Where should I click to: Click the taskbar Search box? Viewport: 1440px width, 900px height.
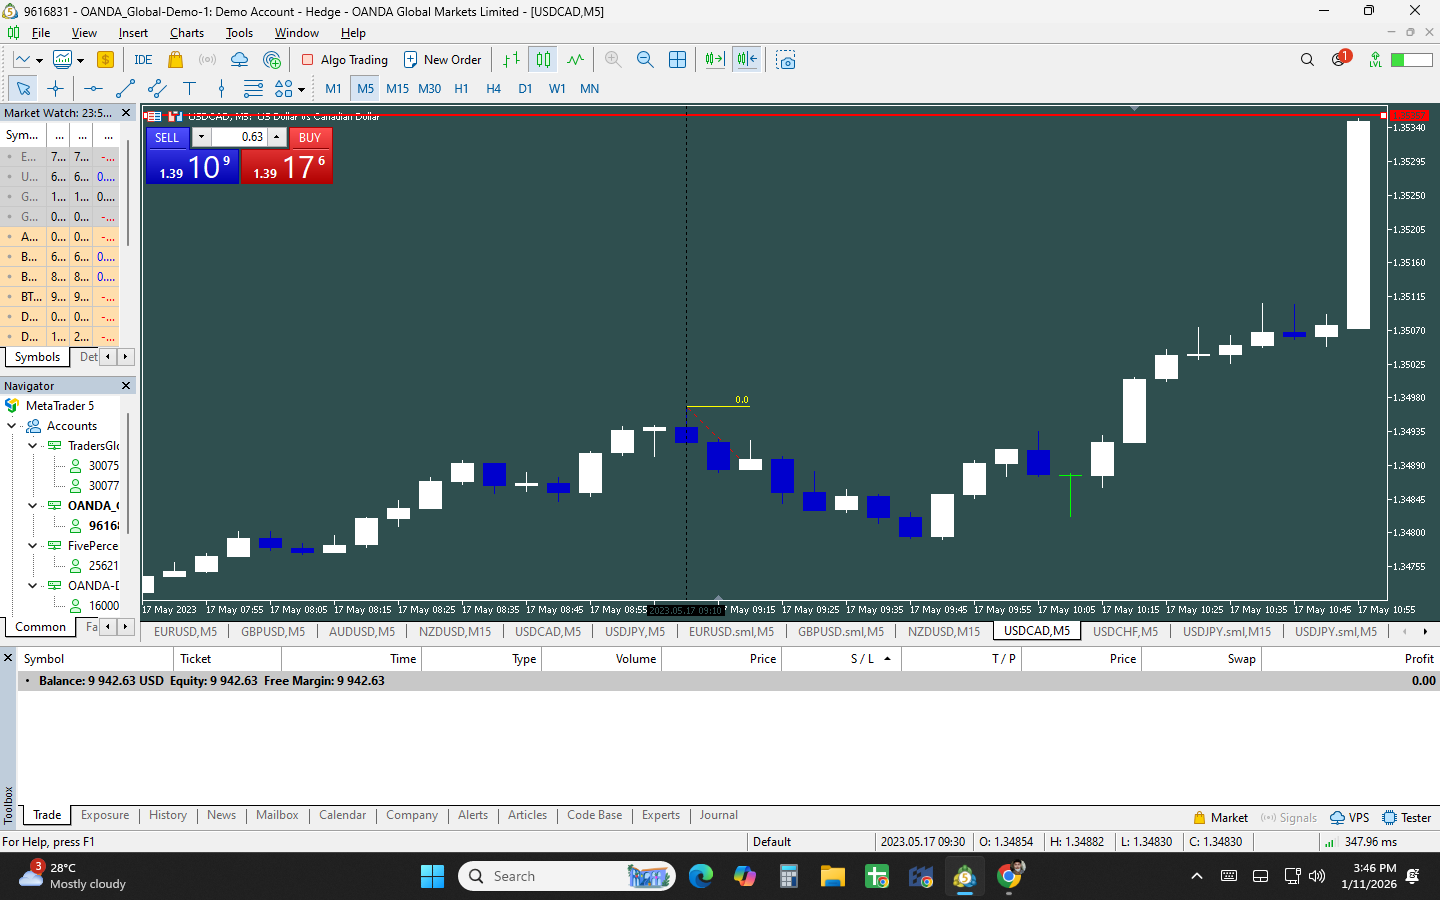(567, 877)
